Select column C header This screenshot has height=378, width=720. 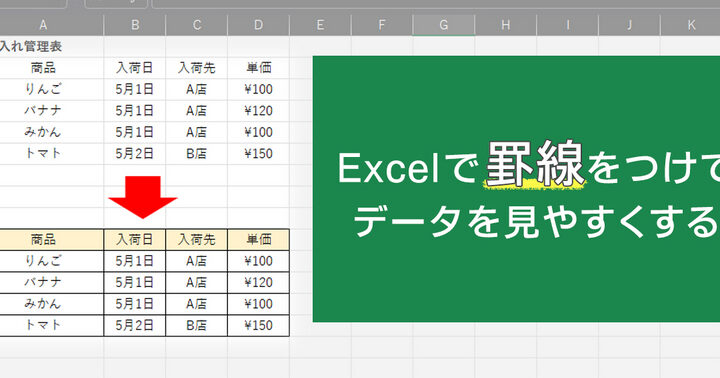click(x=197, y=25)
